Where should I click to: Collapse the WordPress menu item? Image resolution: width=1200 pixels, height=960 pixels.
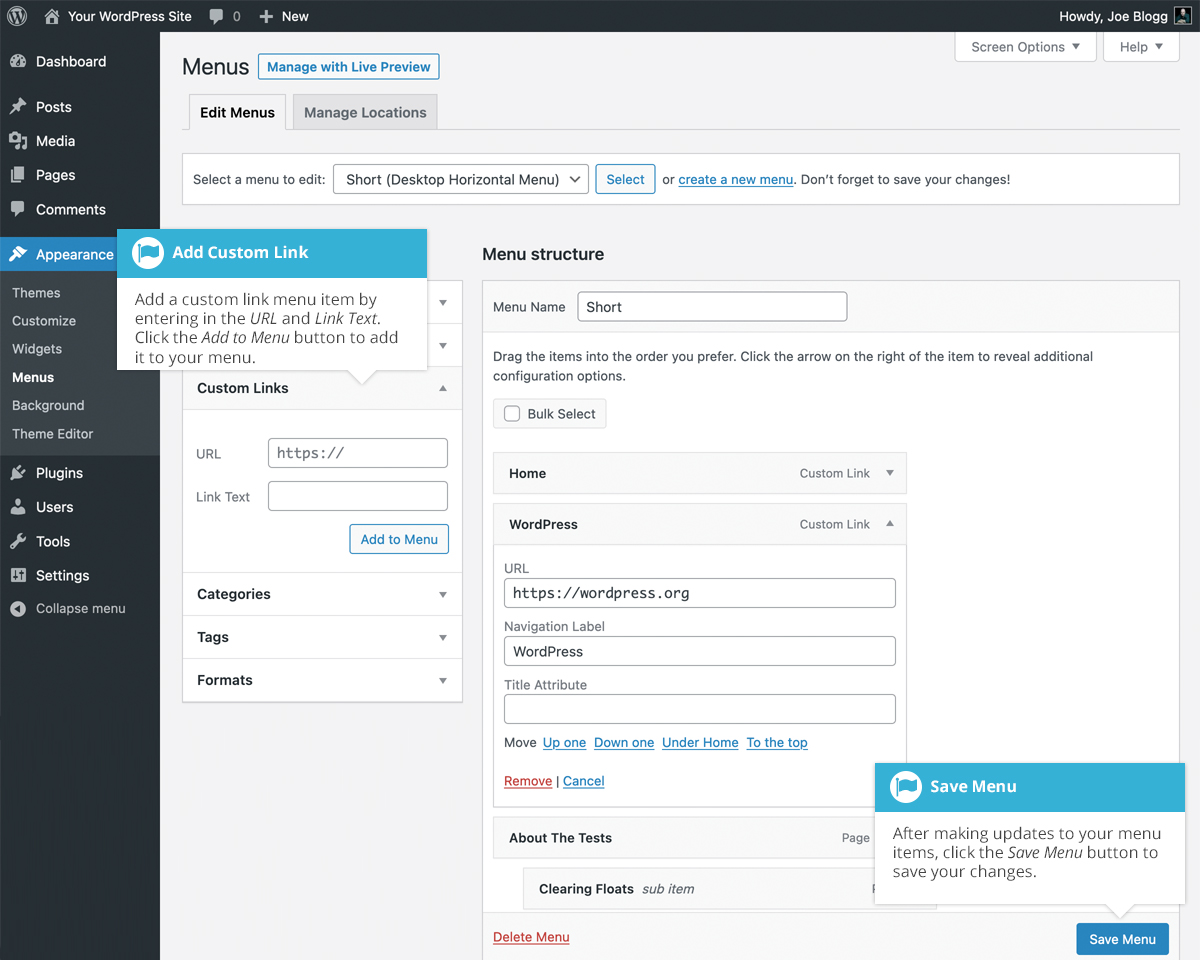(x=890, y=524)
